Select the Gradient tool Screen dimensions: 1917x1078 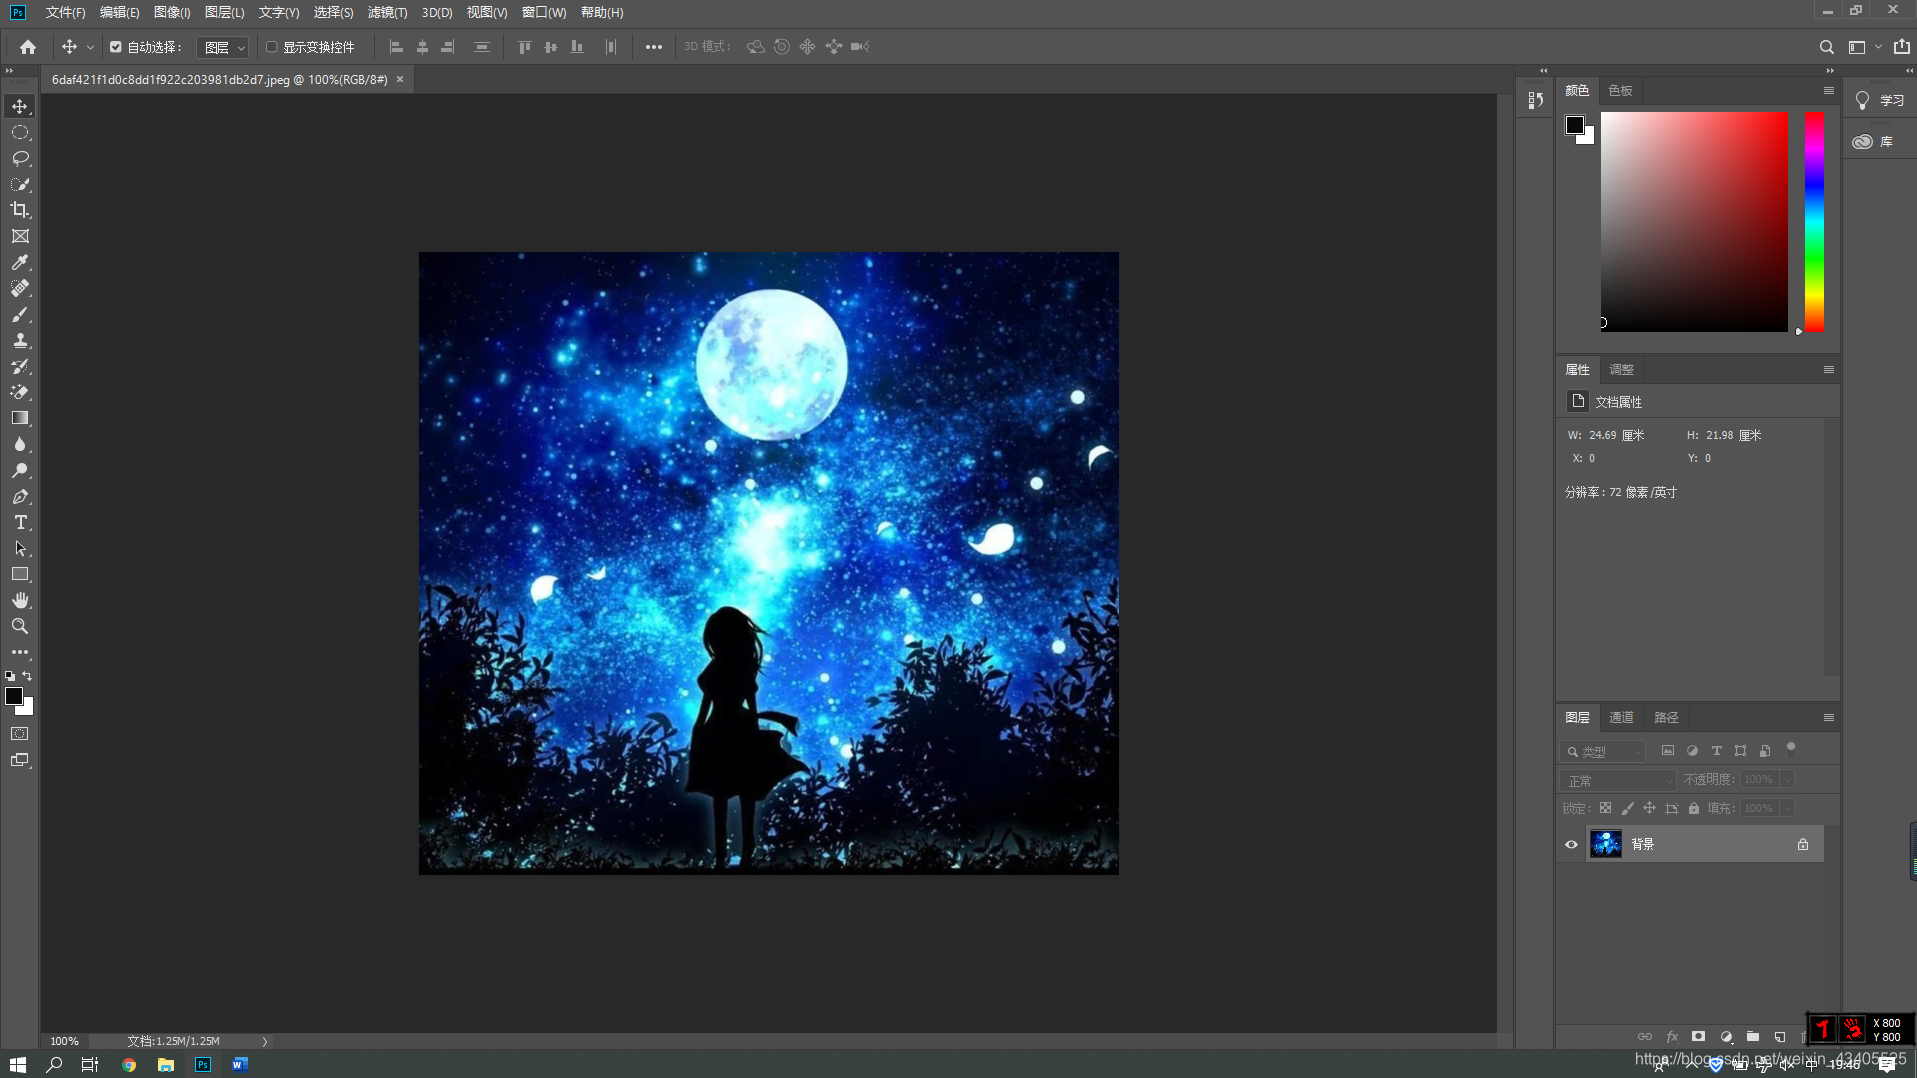pyautogui.click(x=20, y=418)
